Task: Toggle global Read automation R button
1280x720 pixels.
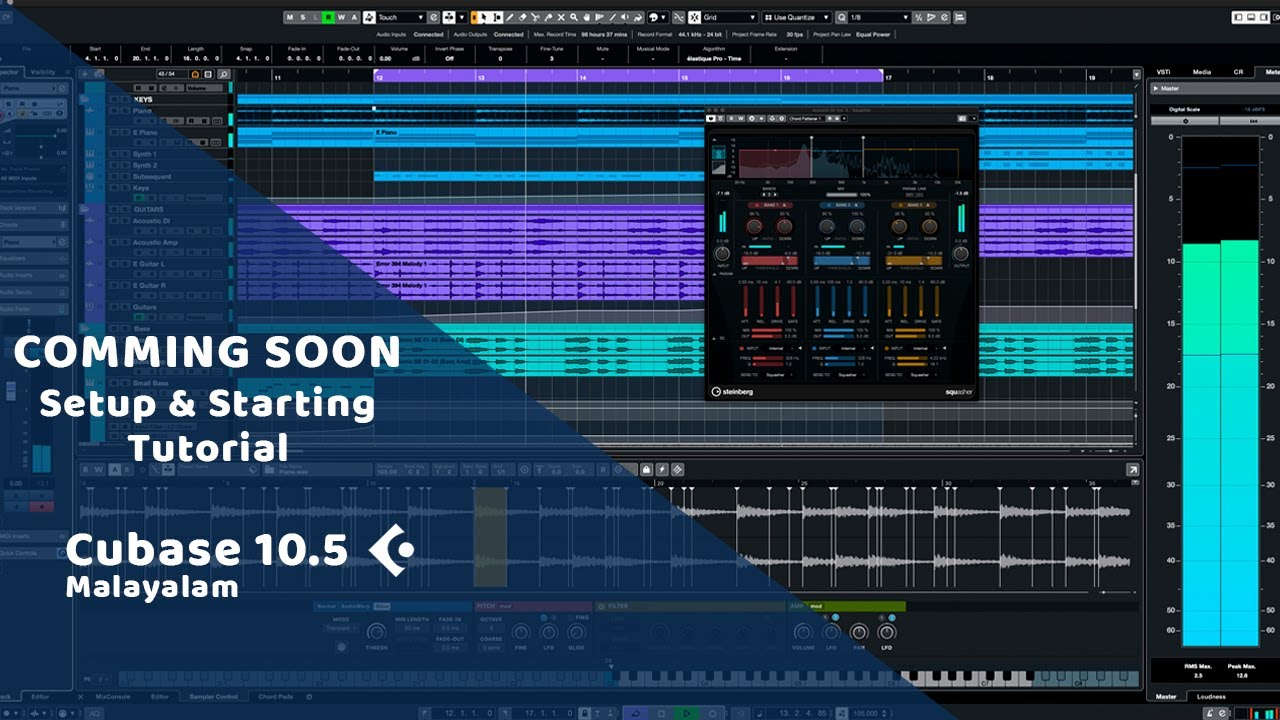Action: 329,17
